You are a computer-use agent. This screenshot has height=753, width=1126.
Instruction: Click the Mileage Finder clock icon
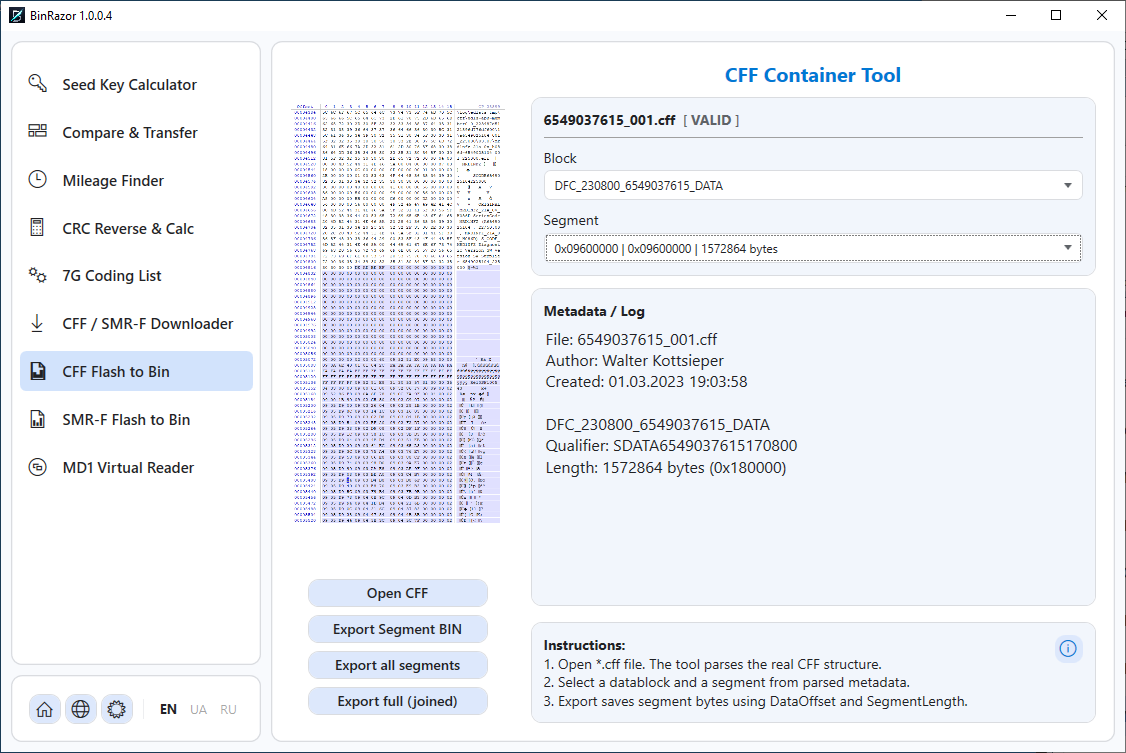click(37, 179)
